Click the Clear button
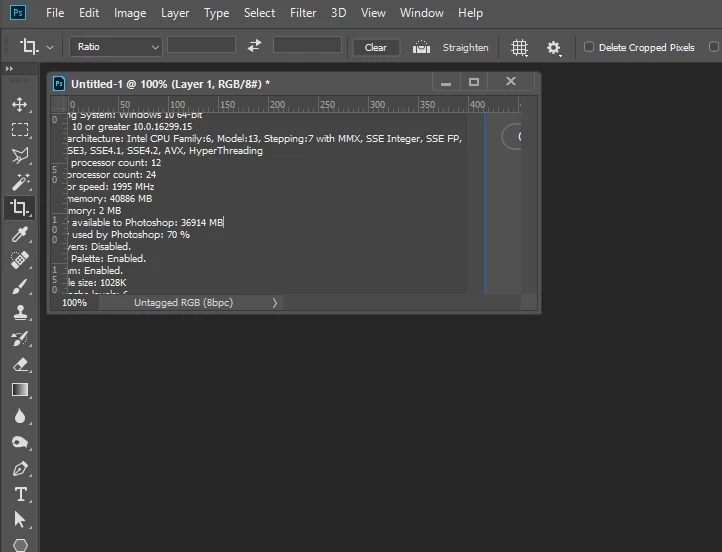Viewport: 722px width, 552px height. pos(376,47)
